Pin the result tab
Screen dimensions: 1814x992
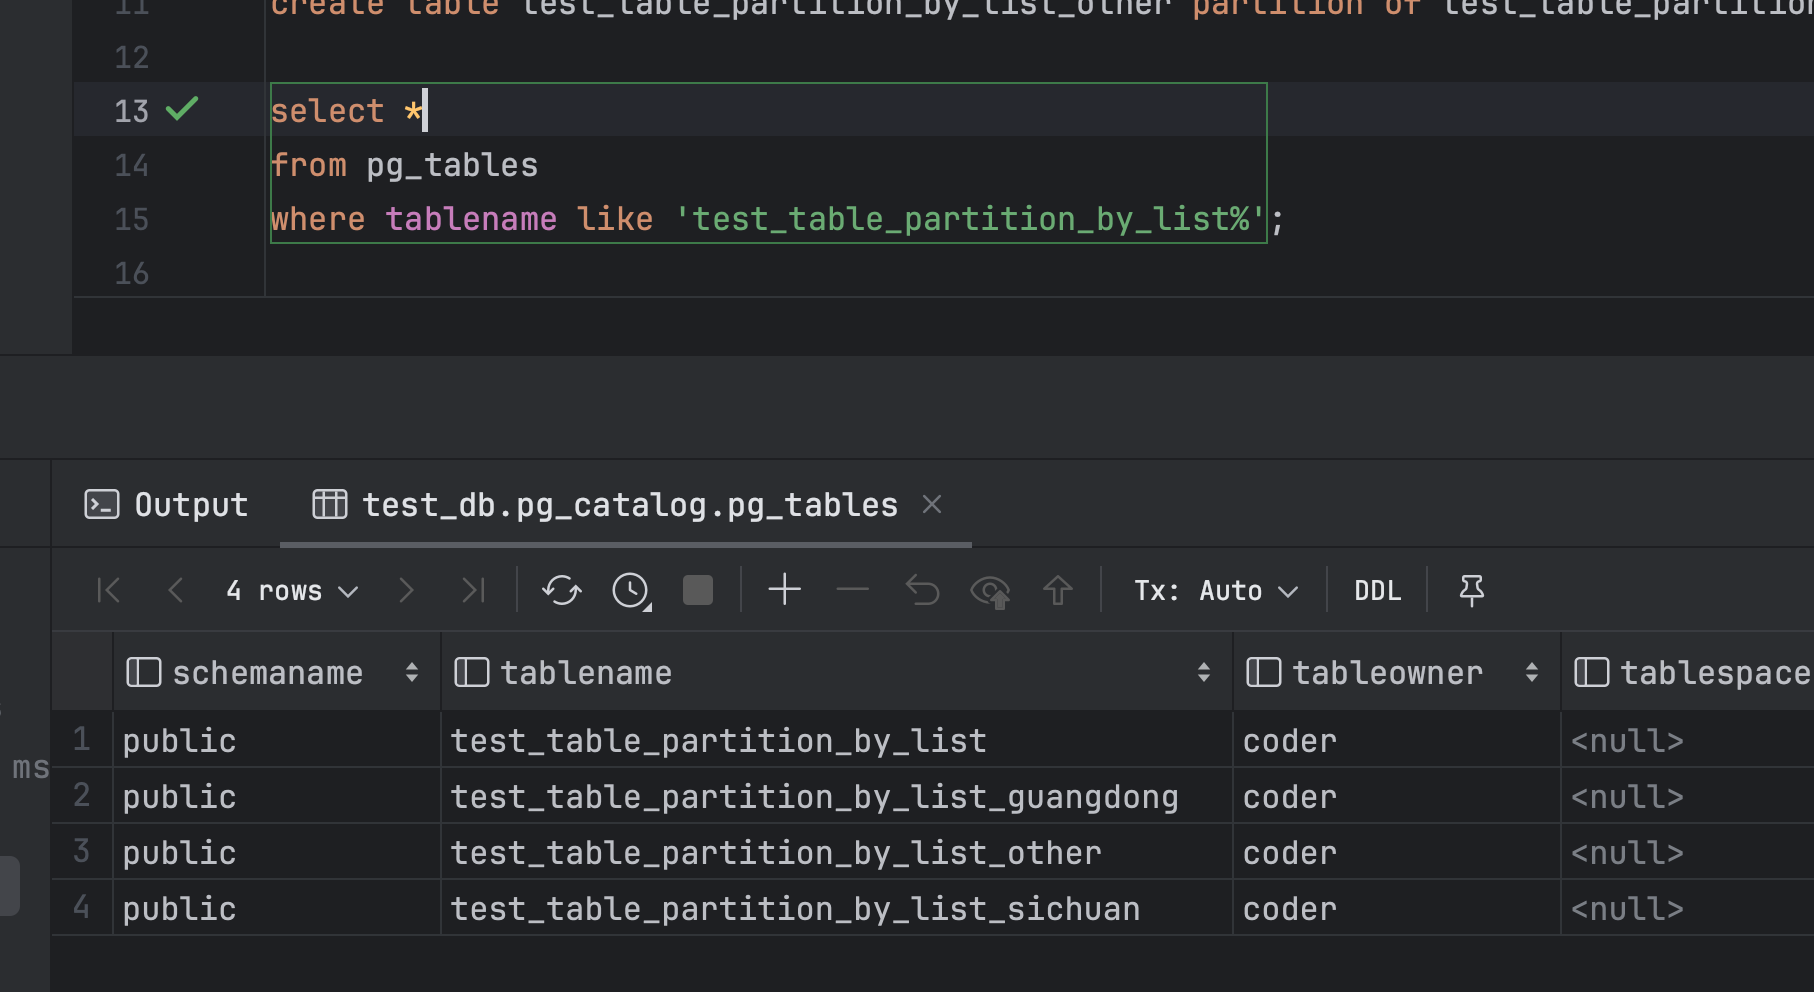pos(1472,591)
